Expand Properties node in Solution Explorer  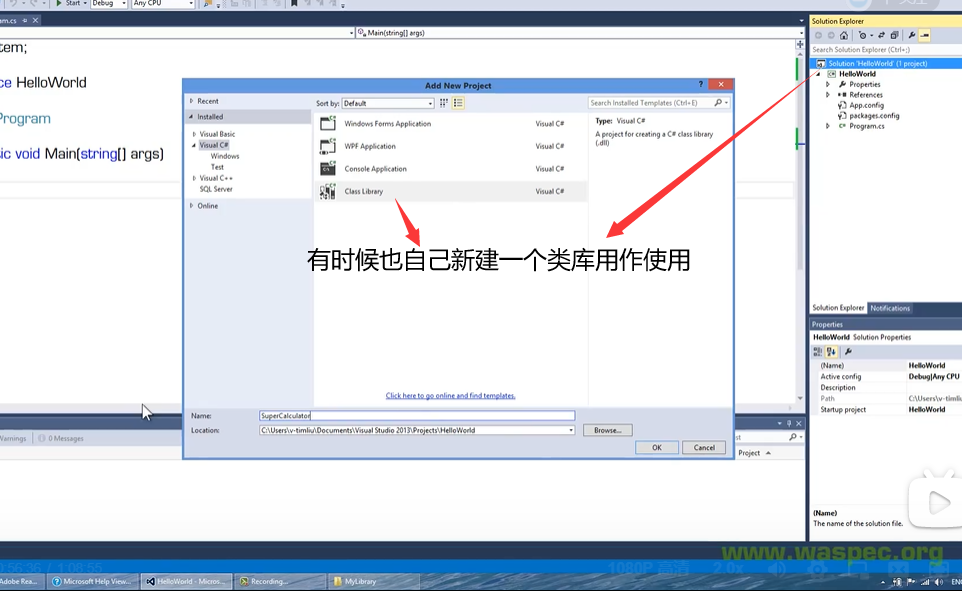tap(828, 85)
